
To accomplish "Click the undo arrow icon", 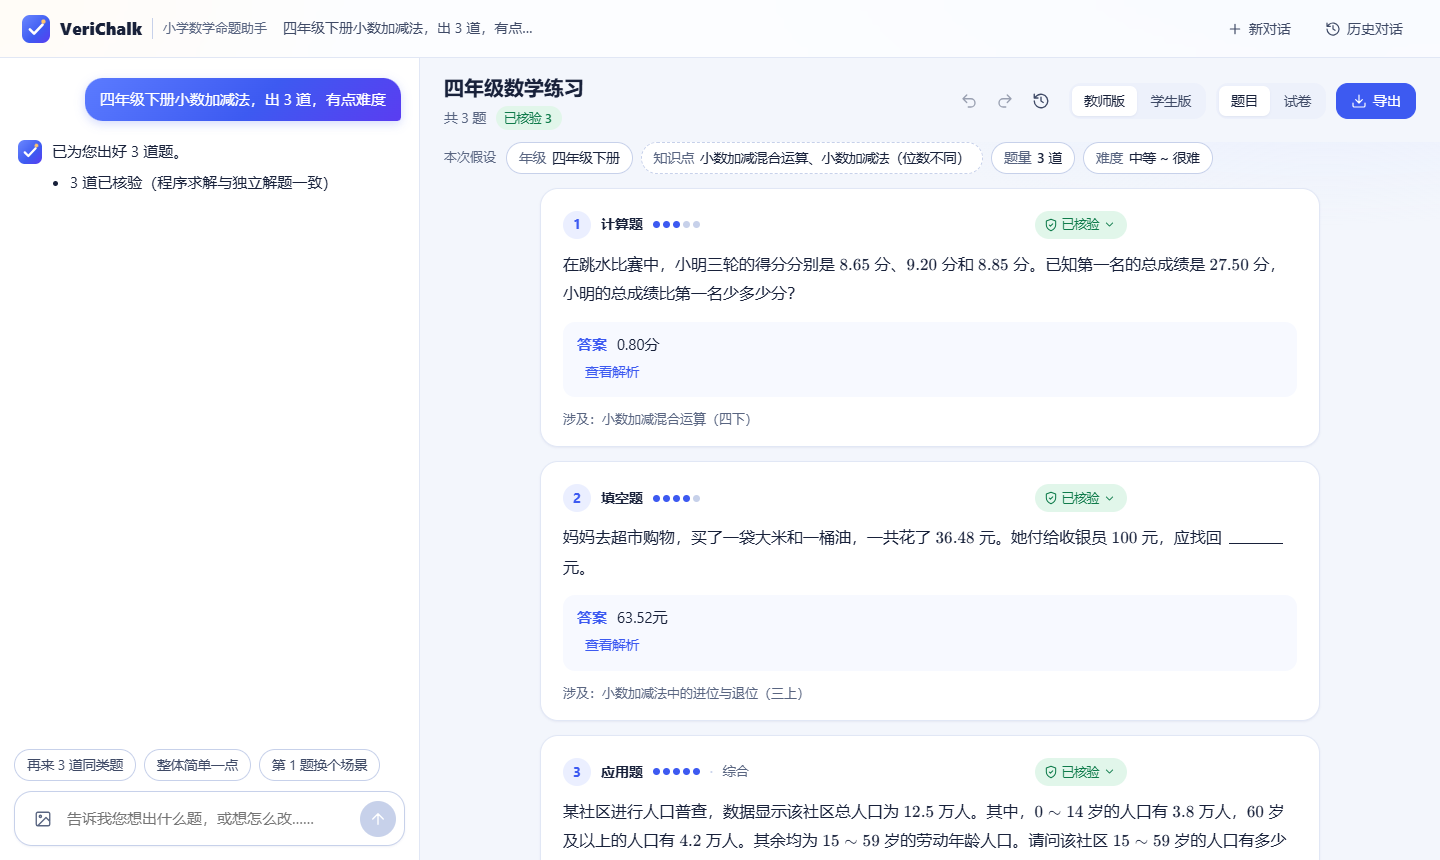I will click(969, 101).
